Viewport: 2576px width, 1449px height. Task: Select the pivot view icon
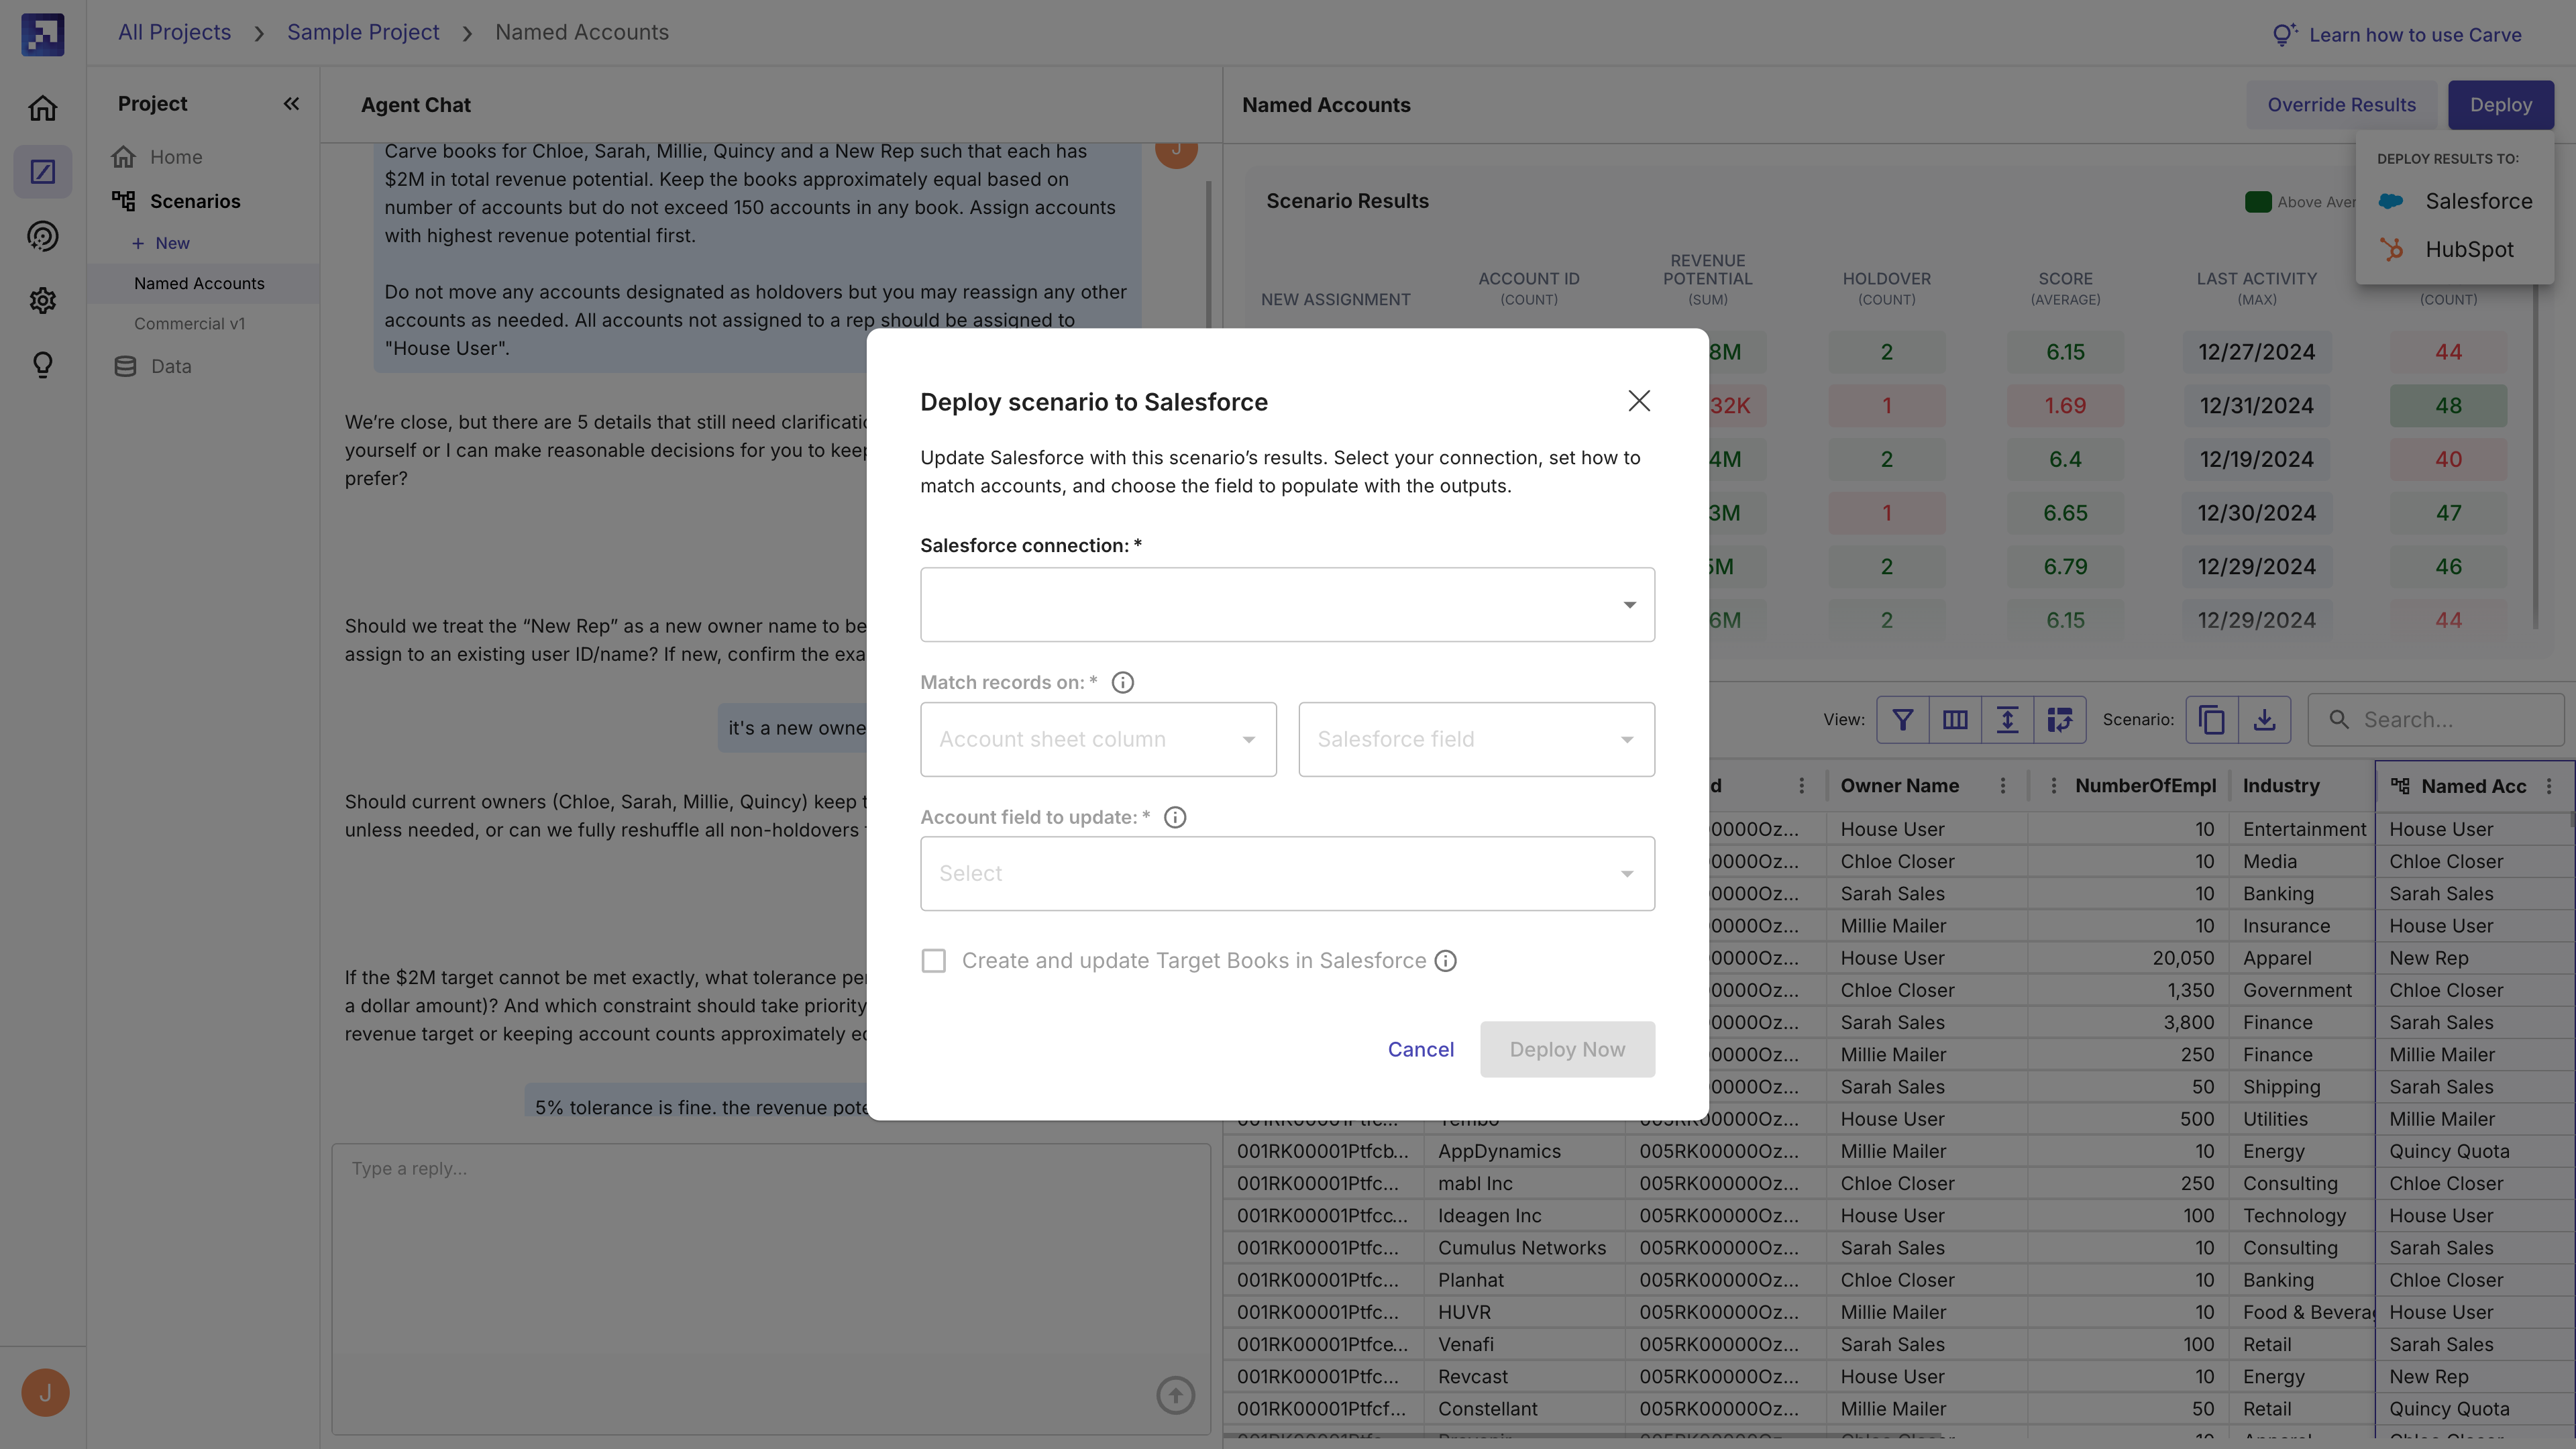(x=2061, y=719)
